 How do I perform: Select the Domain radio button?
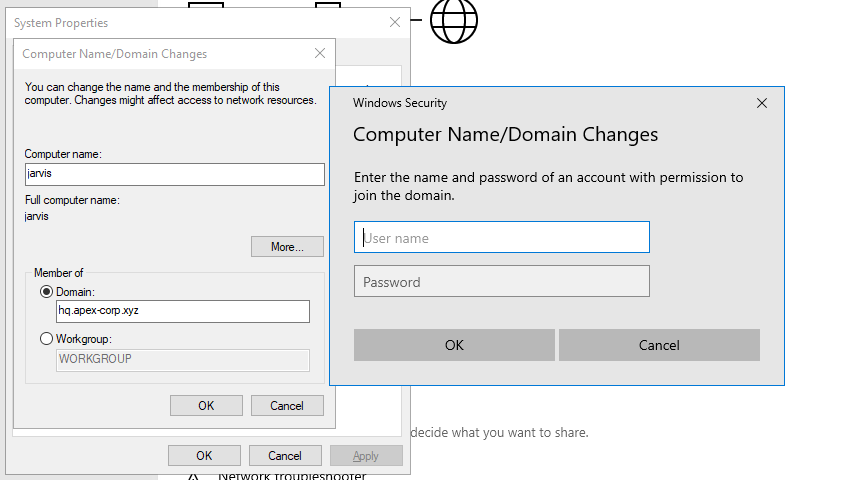click(x=47, y=292)
